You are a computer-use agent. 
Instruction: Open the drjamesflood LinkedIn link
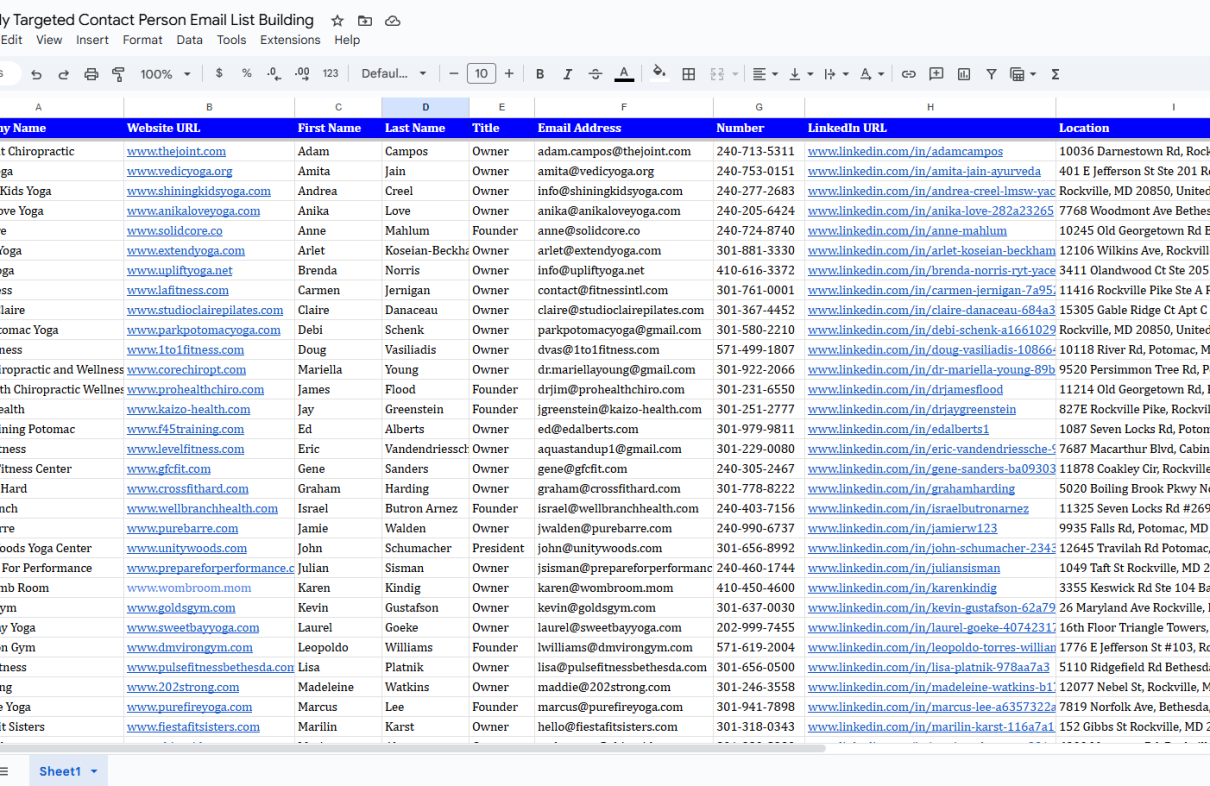[x=905, y=389]
